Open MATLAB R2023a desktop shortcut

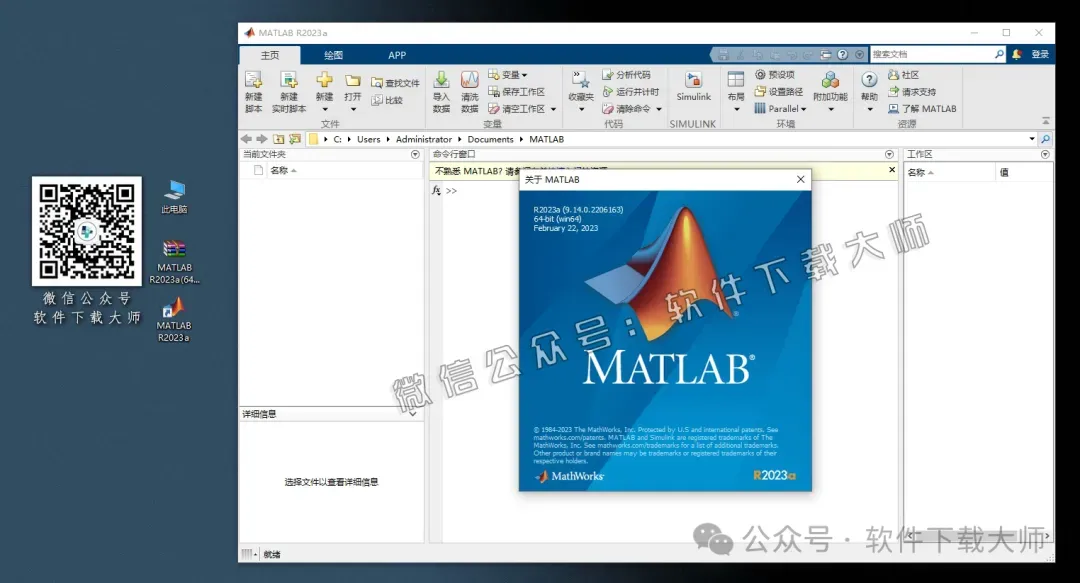point(174,320)
